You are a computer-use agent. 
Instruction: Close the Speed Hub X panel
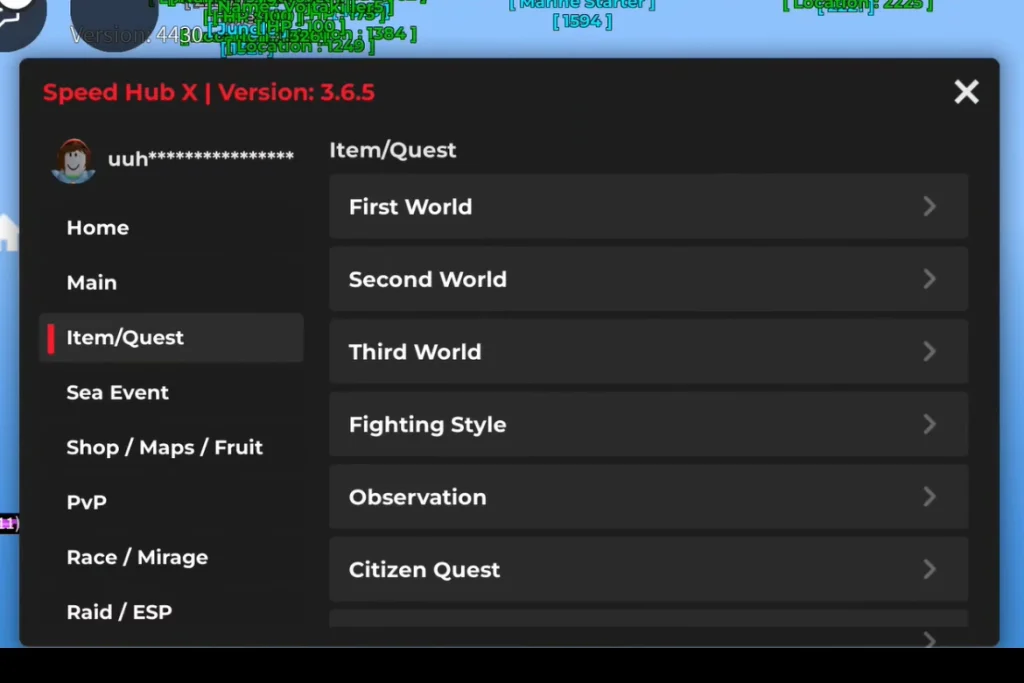click(966, 92)
